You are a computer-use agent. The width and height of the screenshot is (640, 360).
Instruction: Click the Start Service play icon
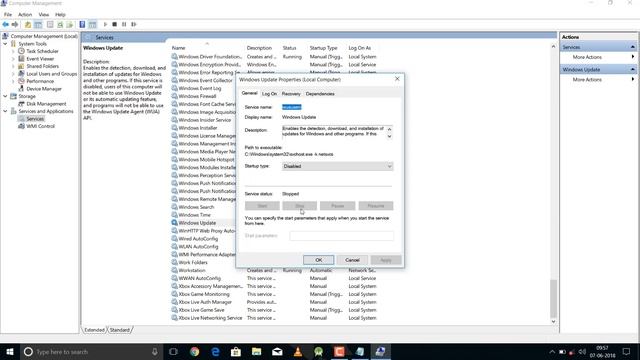pos(105,24)
